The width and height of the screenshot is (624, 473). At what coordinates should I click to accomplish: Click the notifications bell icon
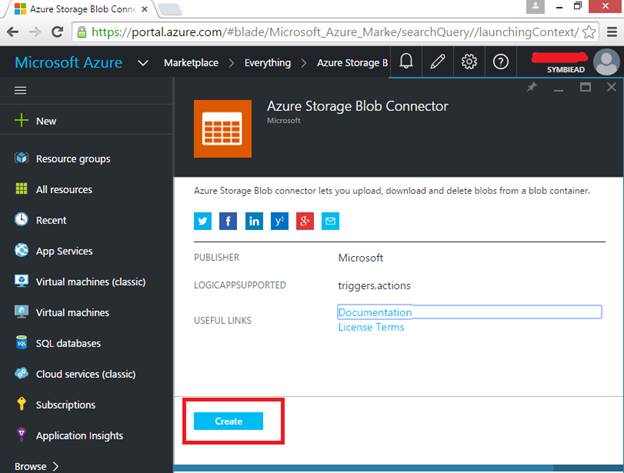click(x=407, y=62)
